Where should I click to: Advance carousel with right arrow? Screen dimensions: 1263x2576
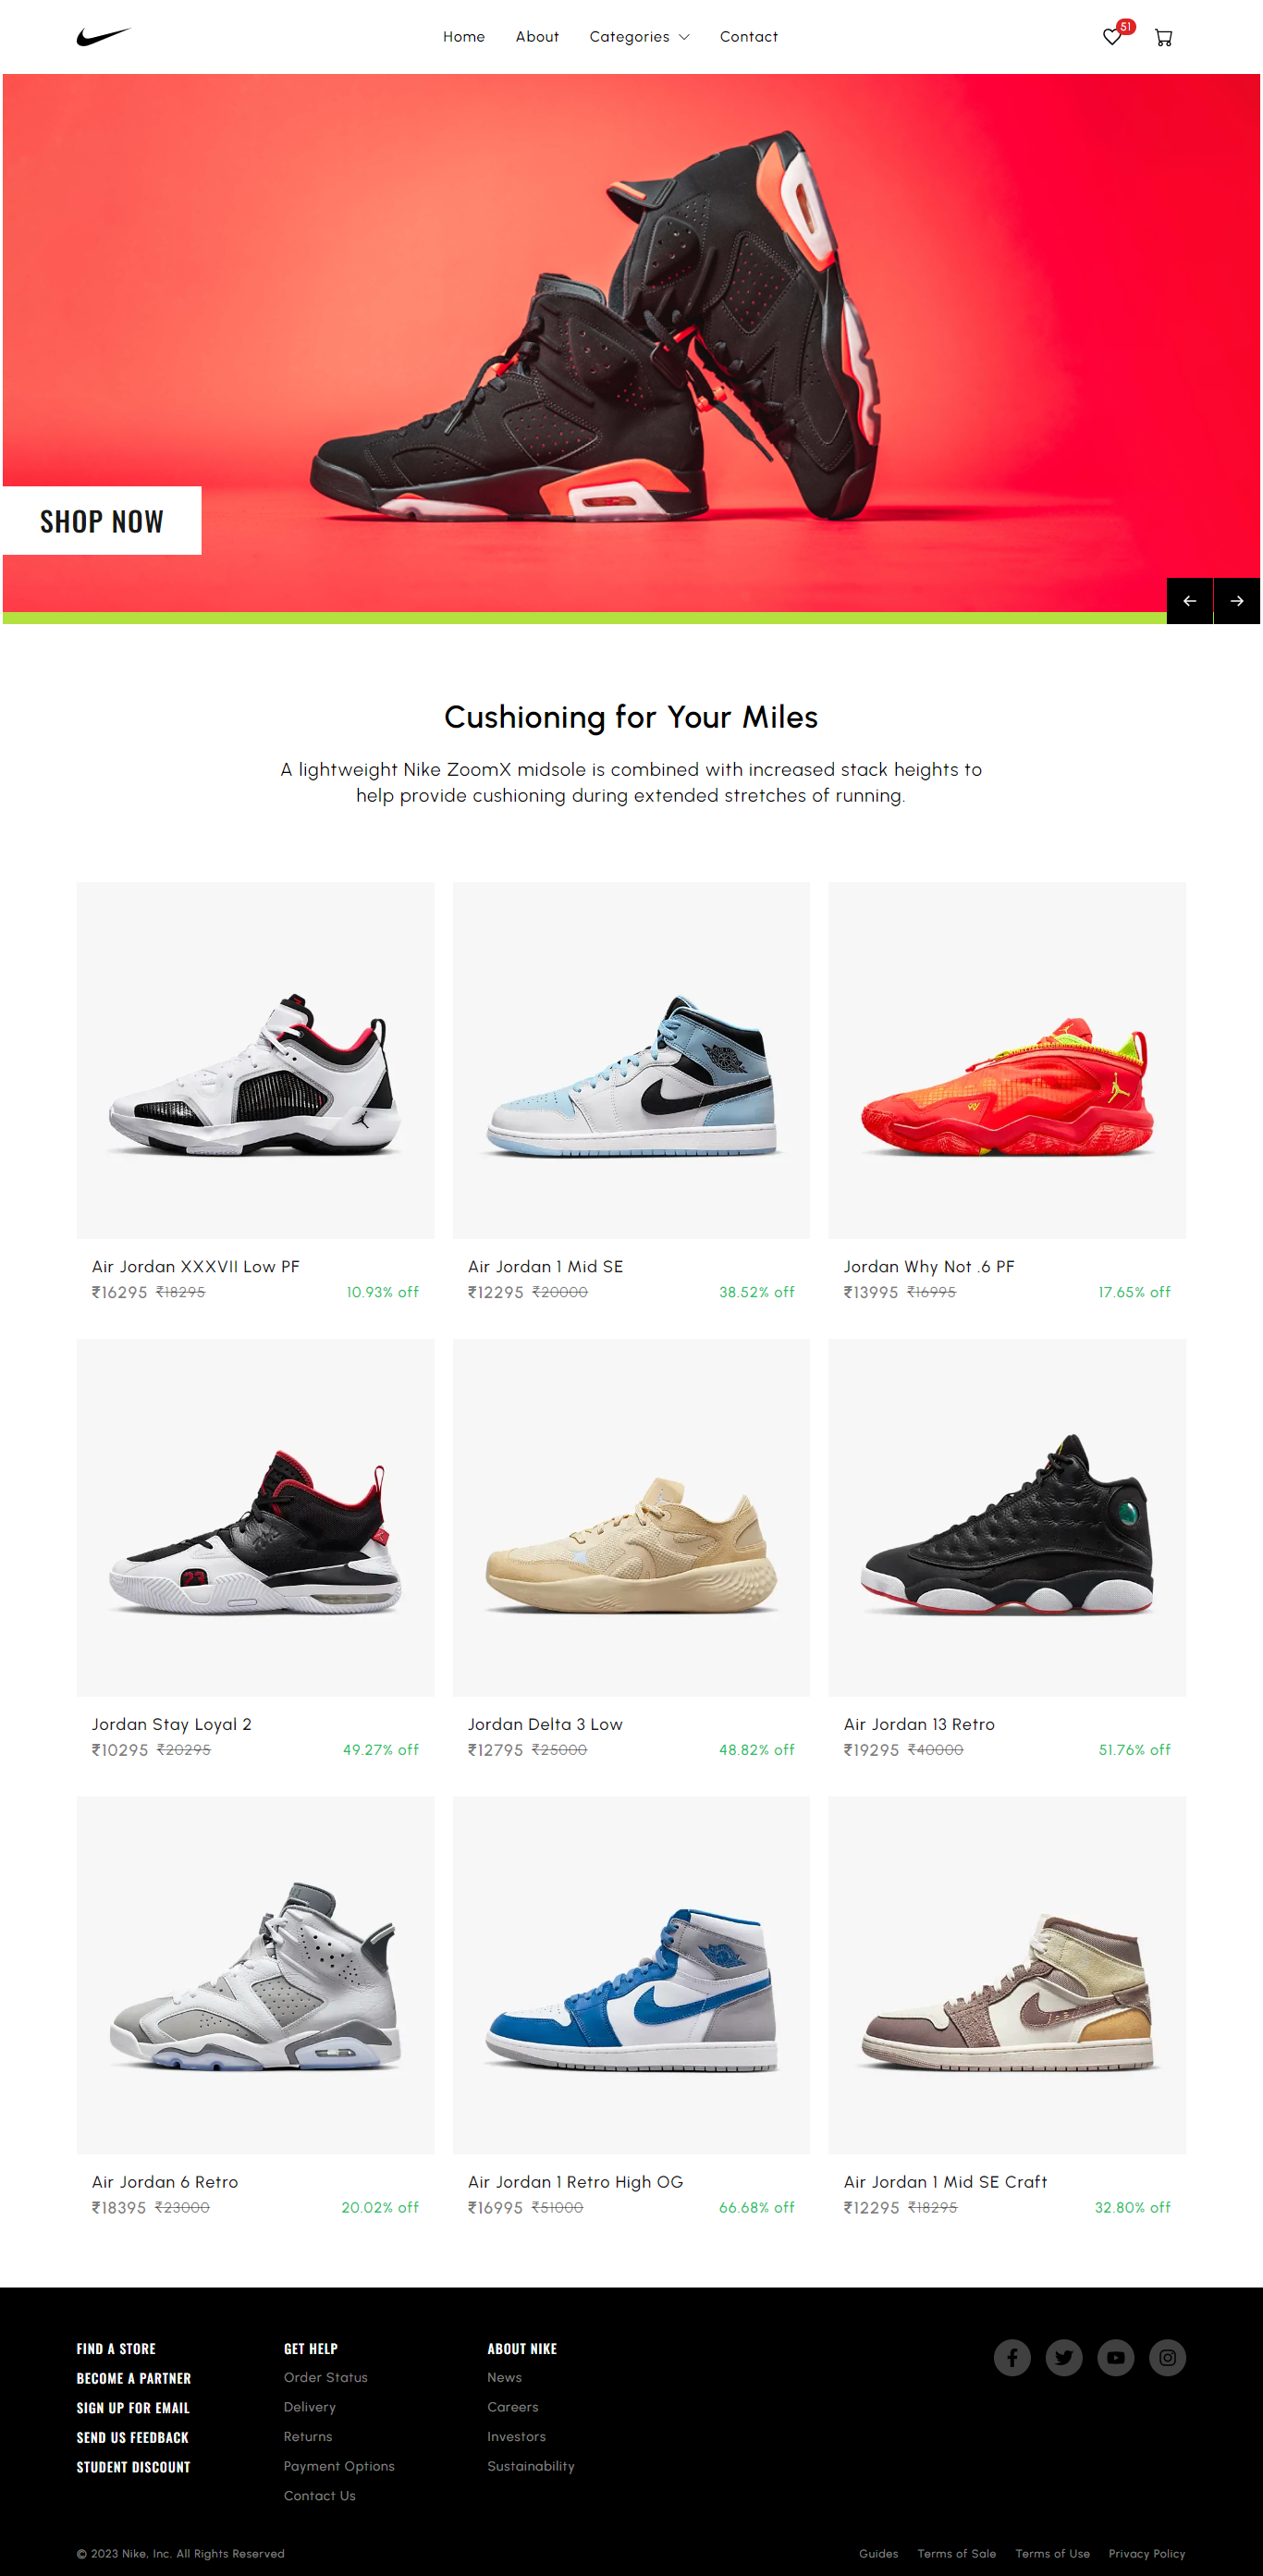pyautogui.click(x=1237, y=601)
